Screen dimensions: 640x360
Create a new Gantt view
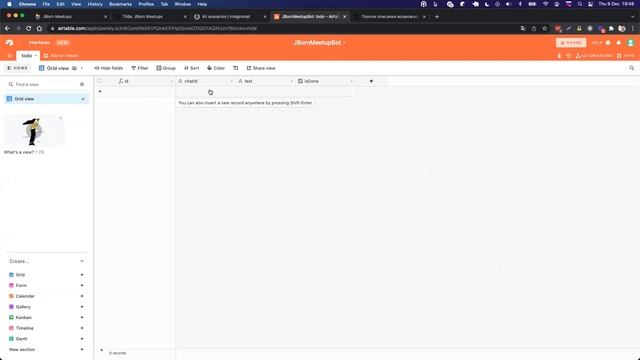point(47,339)
